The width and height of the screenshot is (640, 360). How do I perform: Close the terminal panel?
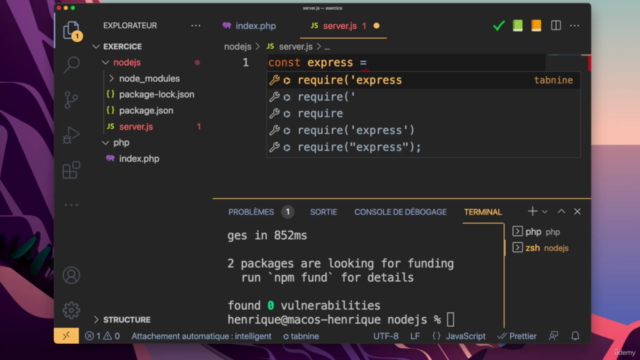point(577,211)
